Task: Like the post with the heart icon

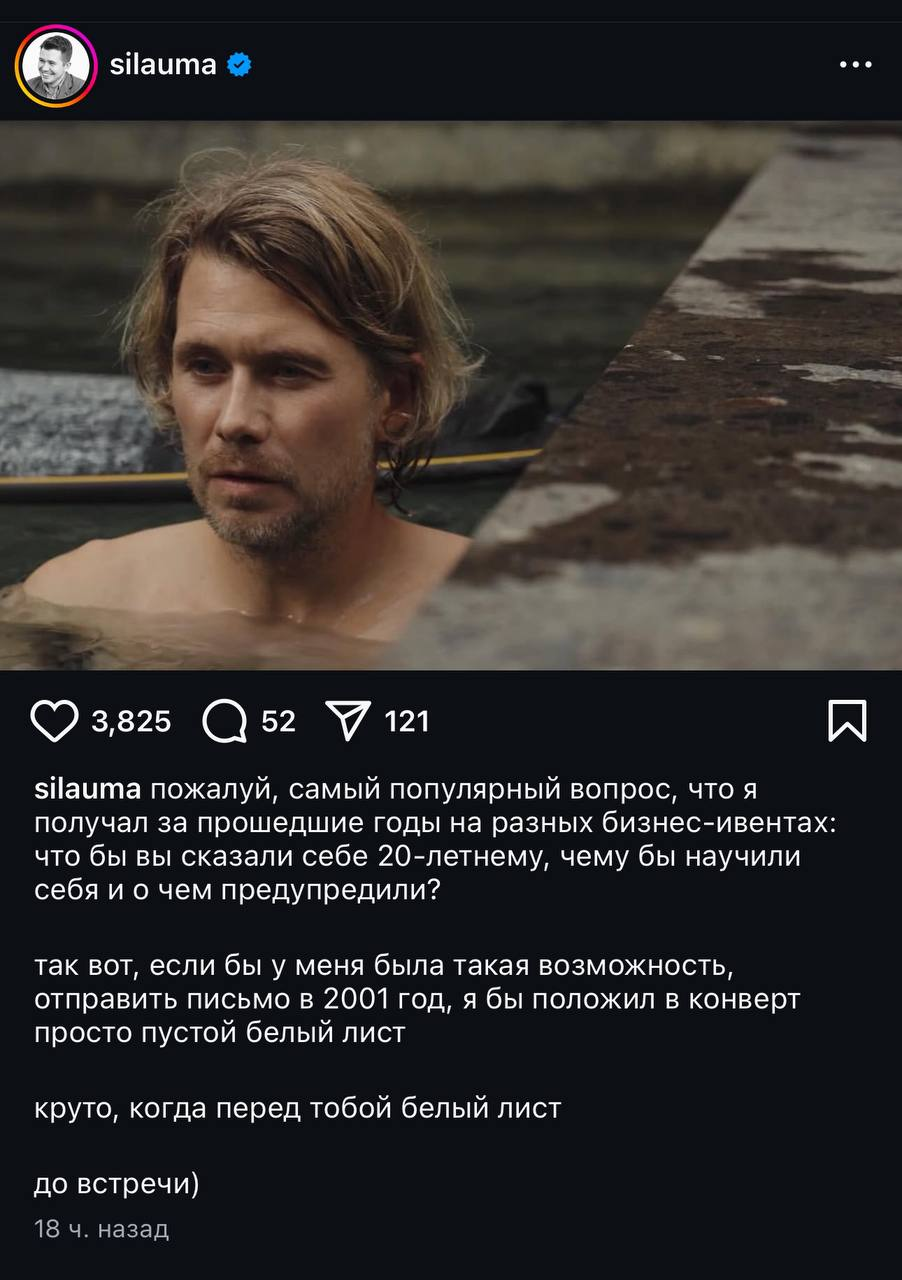Action: pyautogui.click(x=54, y=721)
